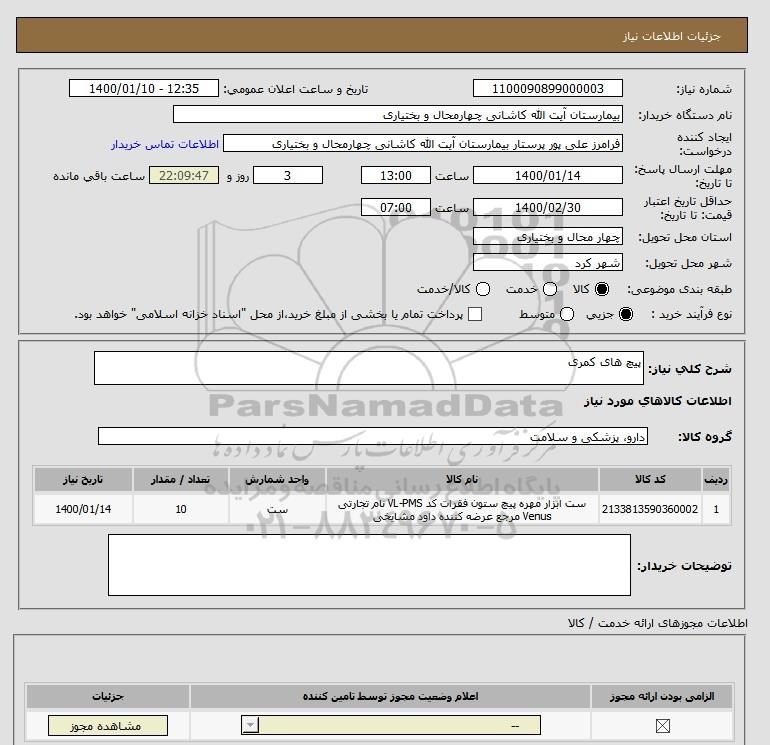Screen dimensions: 770x745
Task: Choose the جزیی purchase type radio
Action: [626, 314]
